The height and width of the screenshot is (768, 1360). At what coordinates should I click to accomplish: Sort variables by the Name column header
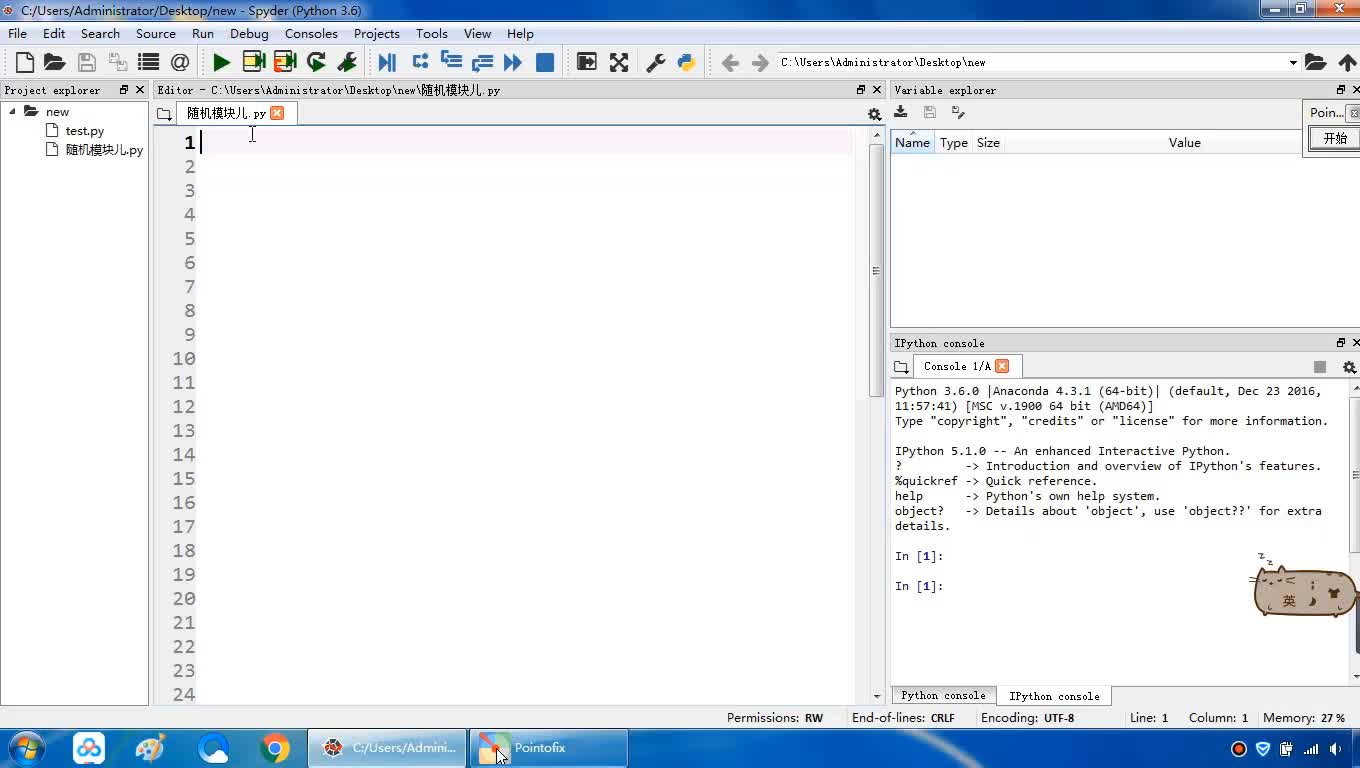[x=911, y=143]
